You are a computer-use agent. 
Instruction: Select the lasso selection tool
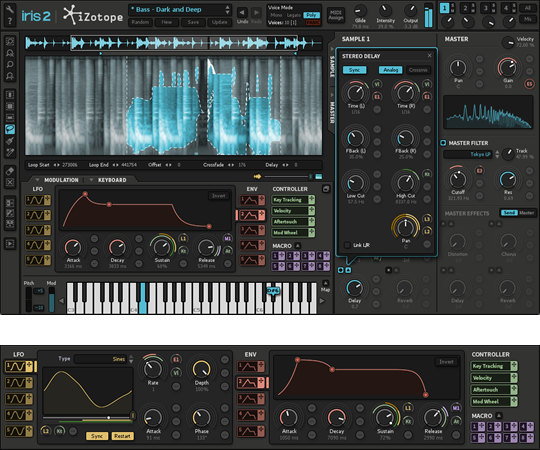[10, 129]
